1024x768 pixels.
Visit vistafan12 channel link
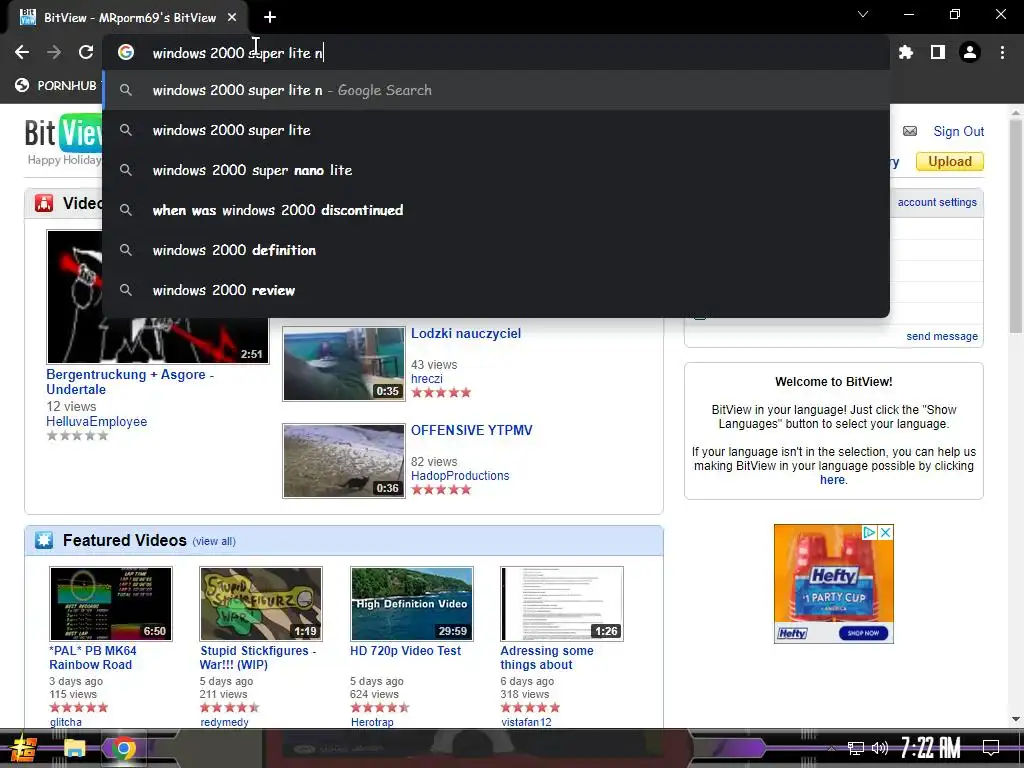click(526, 722)
